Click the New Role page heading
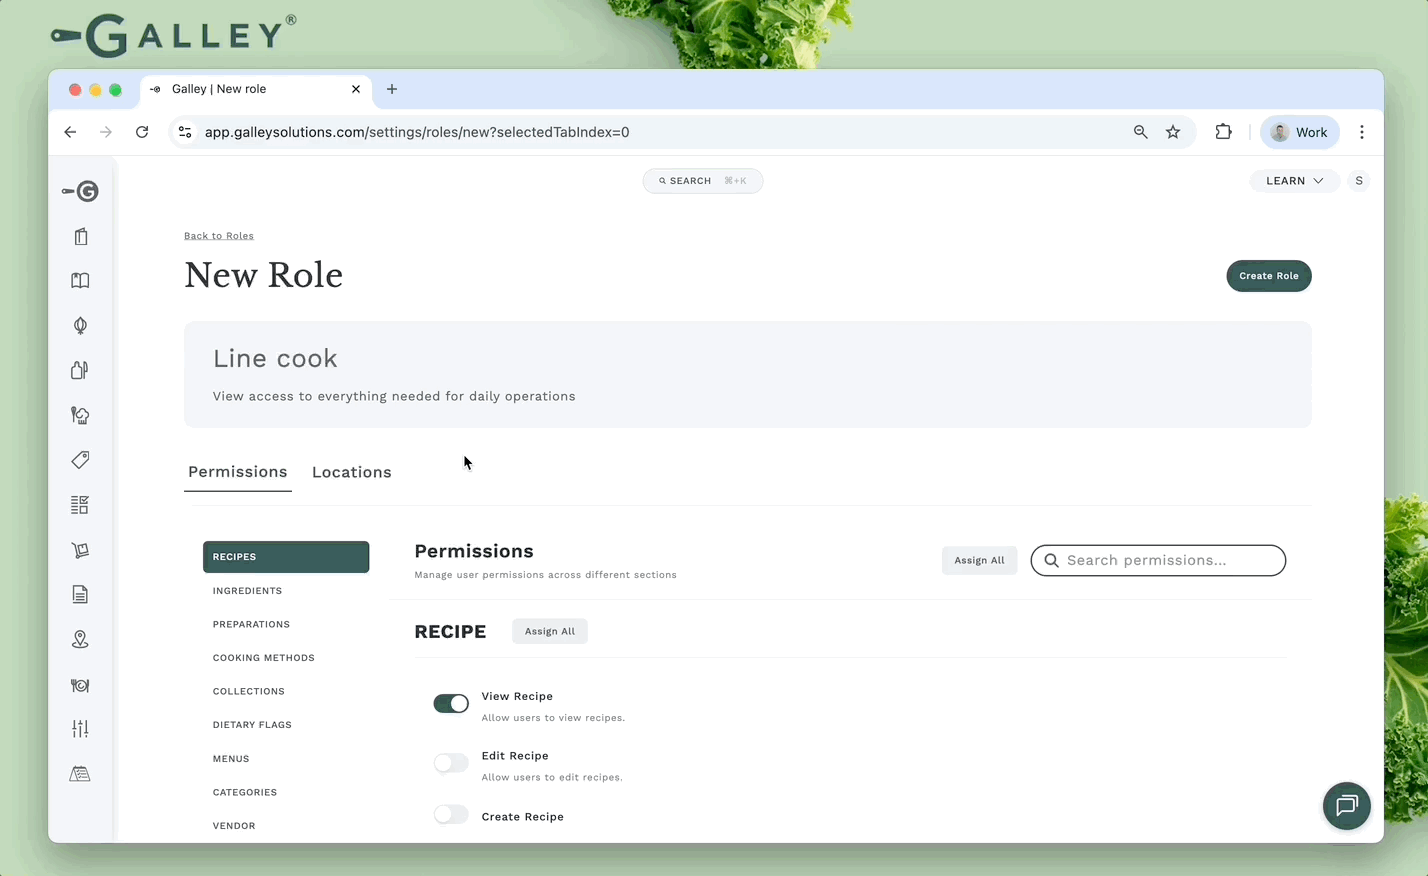 click(264, 275)
